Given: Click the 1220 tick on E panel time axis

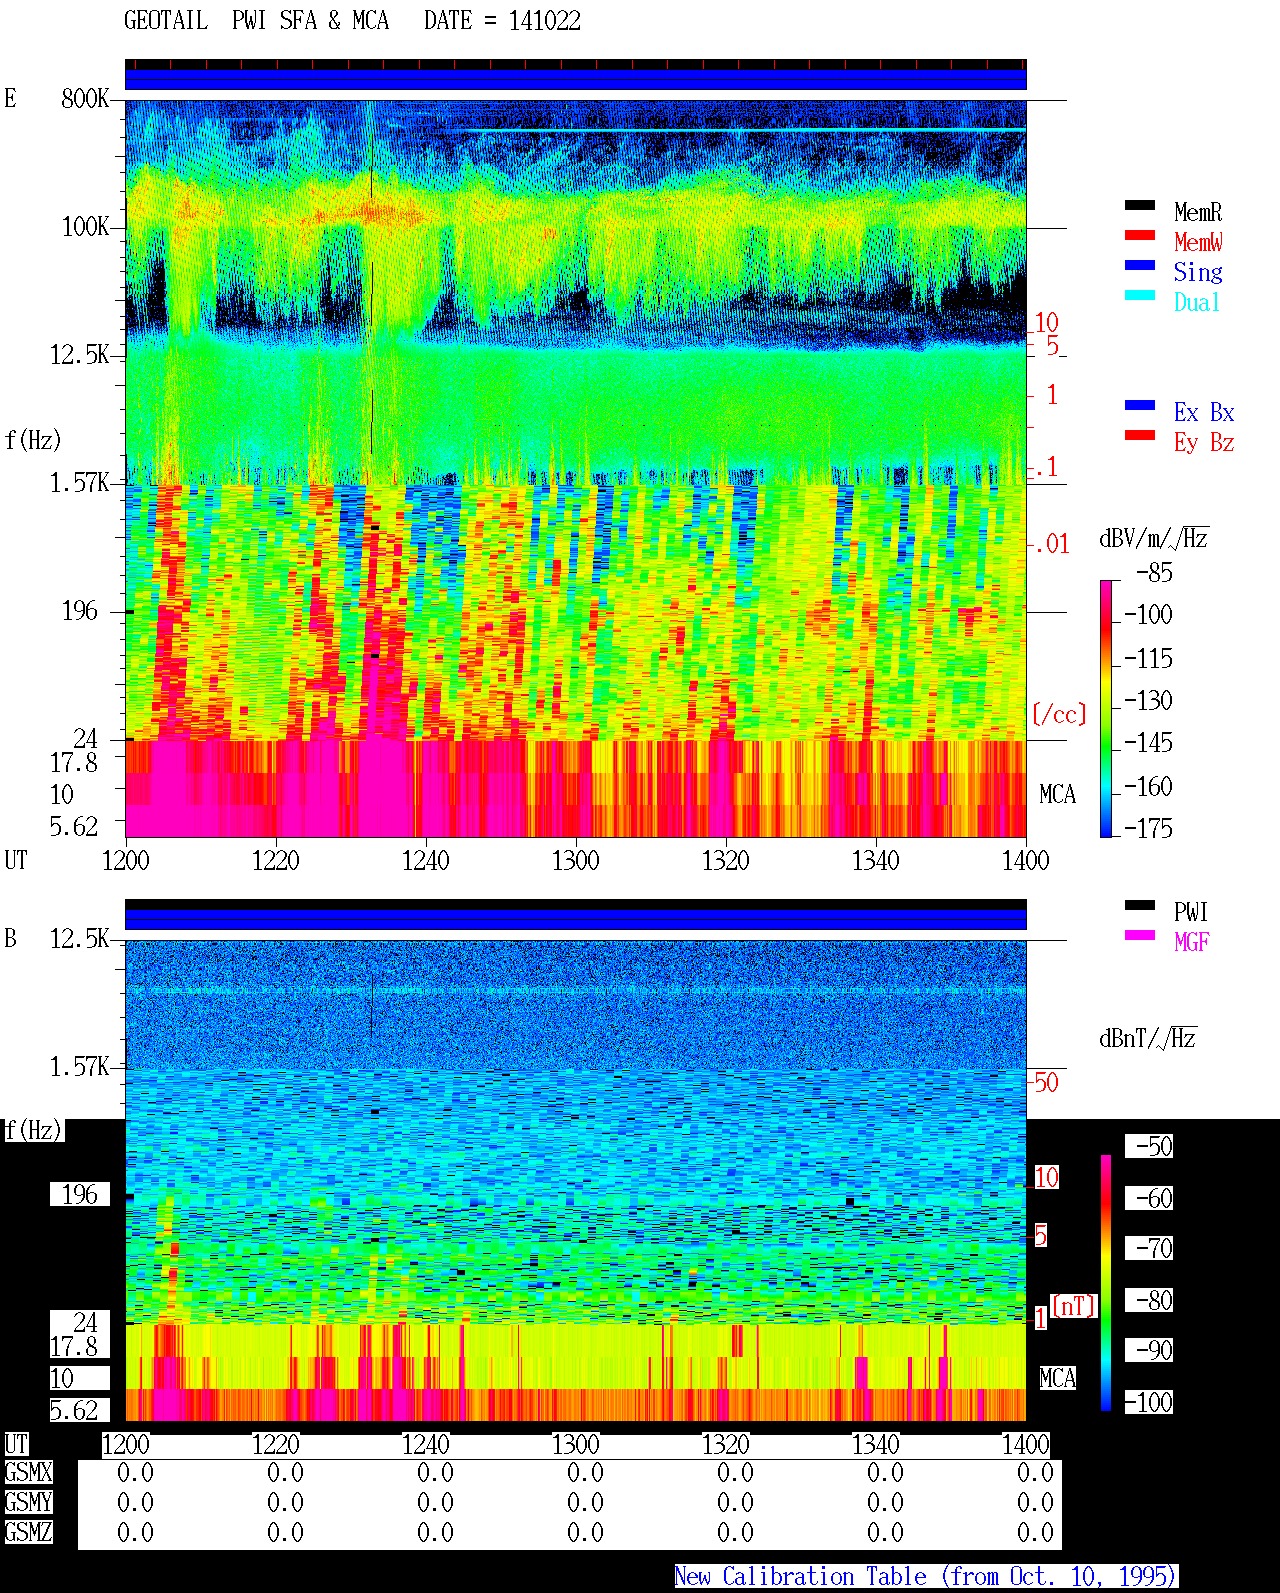Looking at the screenshot, I should click(275, 861).
